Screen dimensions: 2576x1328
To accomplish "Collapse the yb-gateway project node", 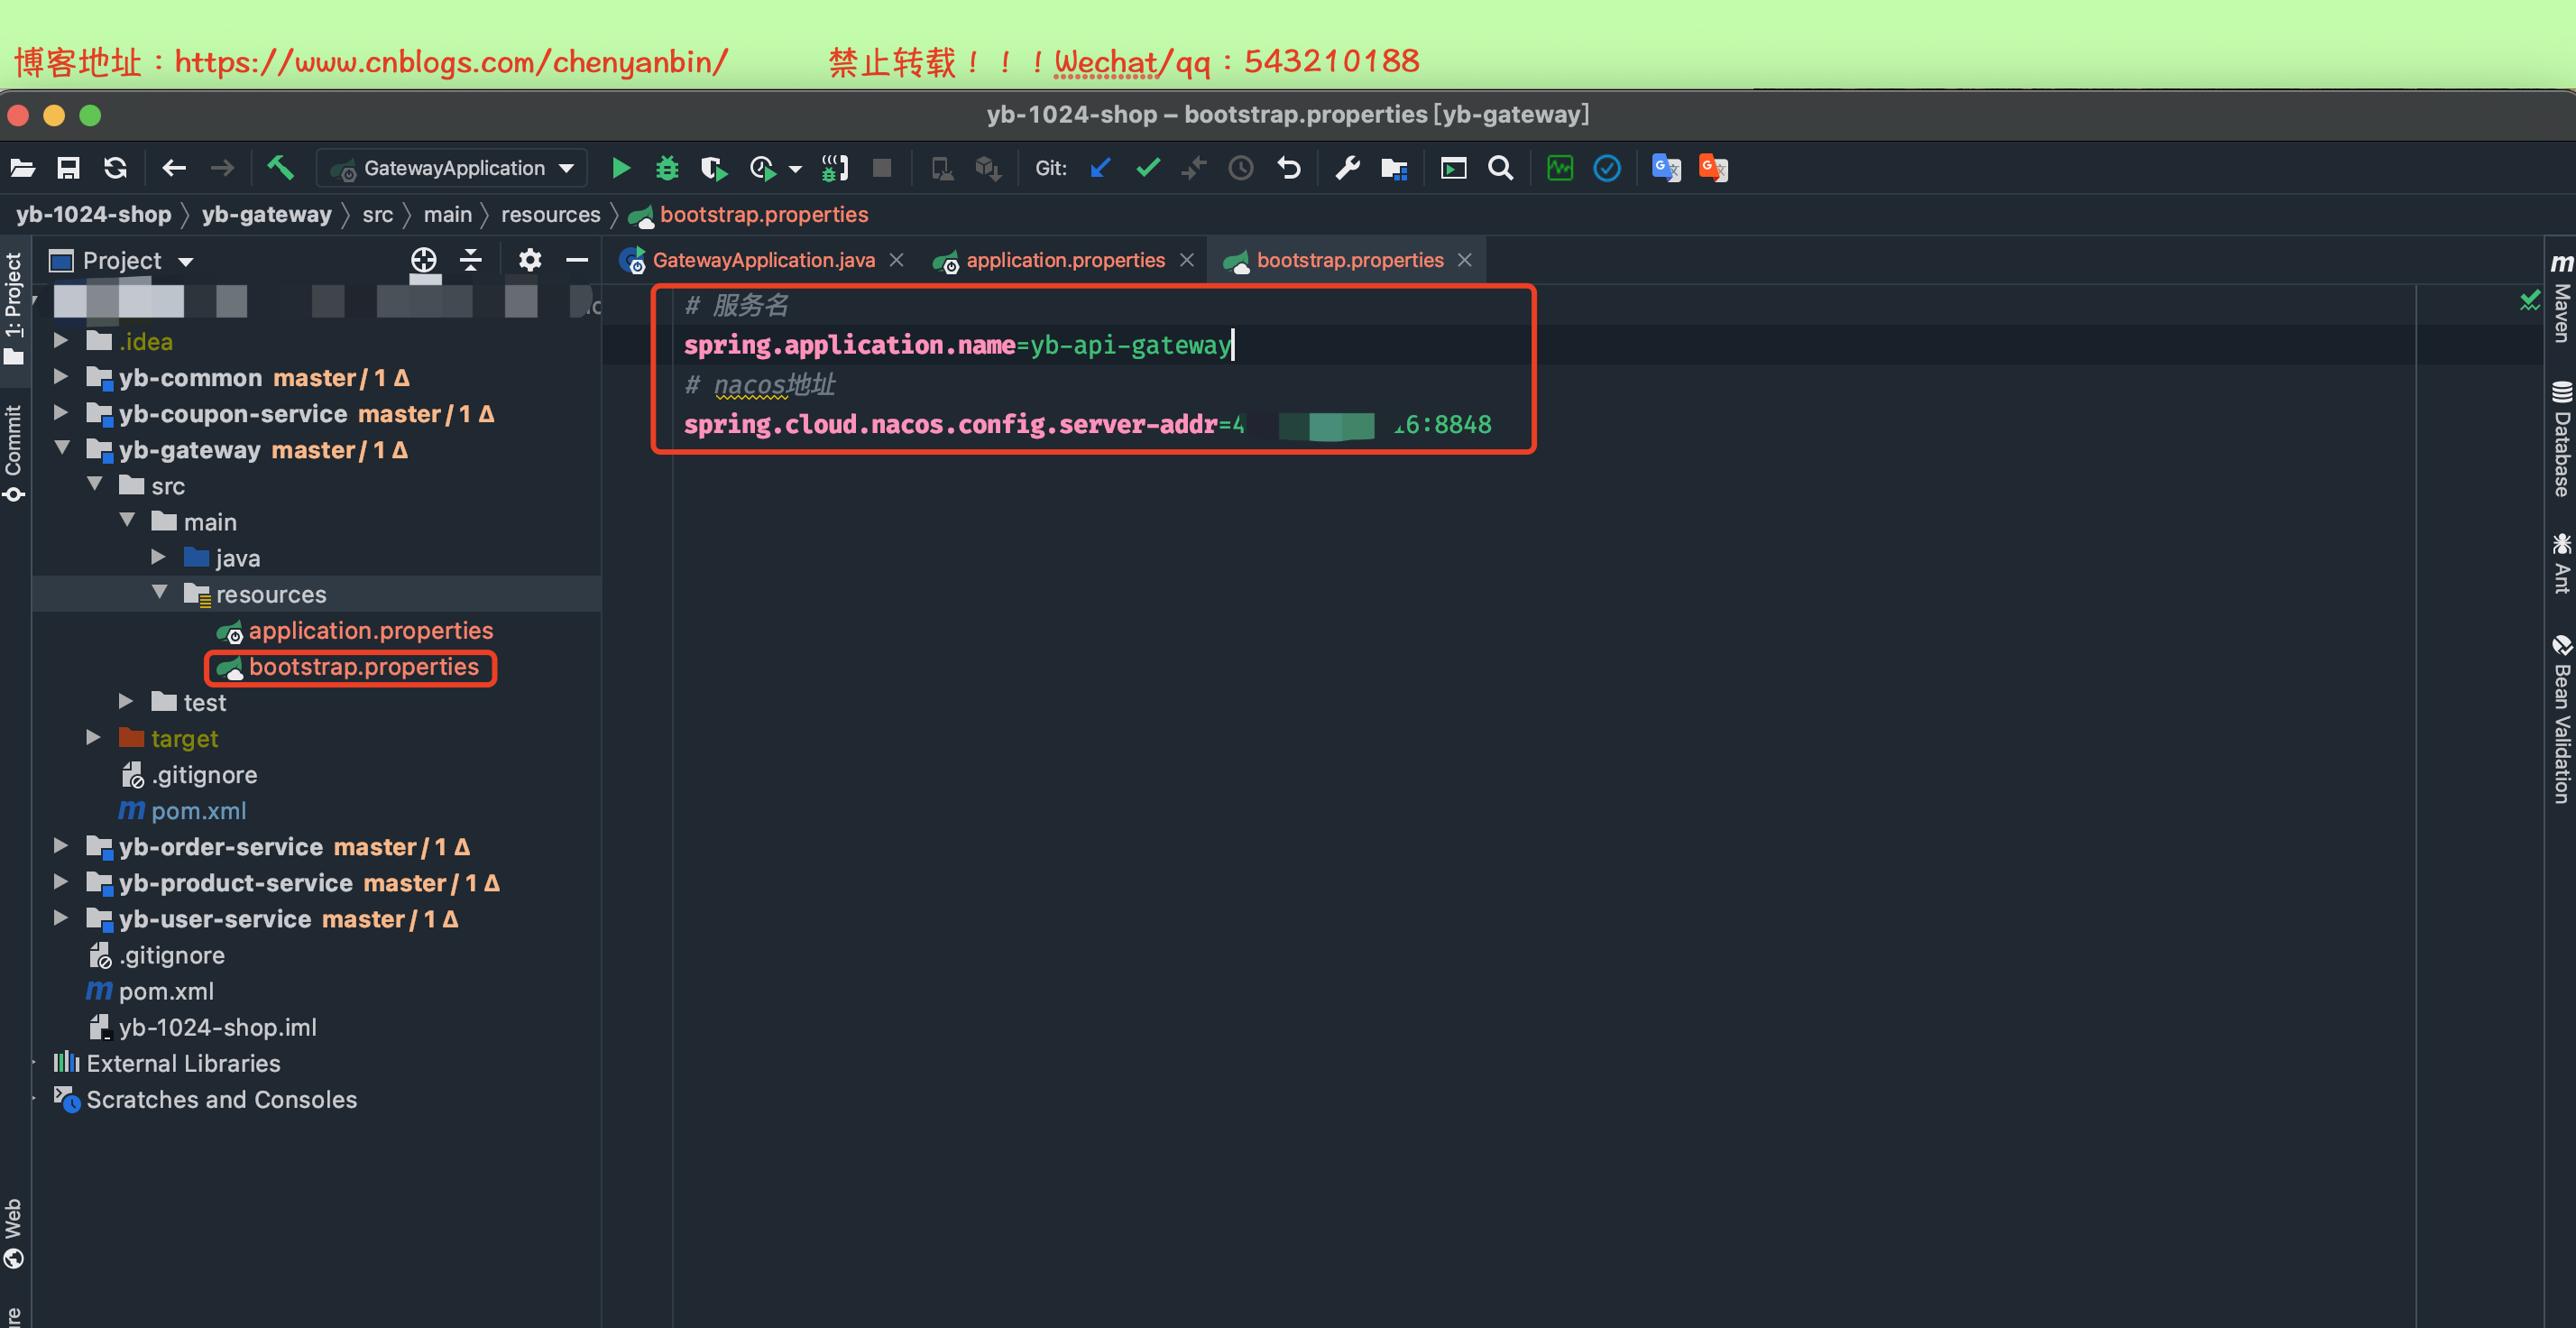I will pyautogui.click(x=62, y=449).
